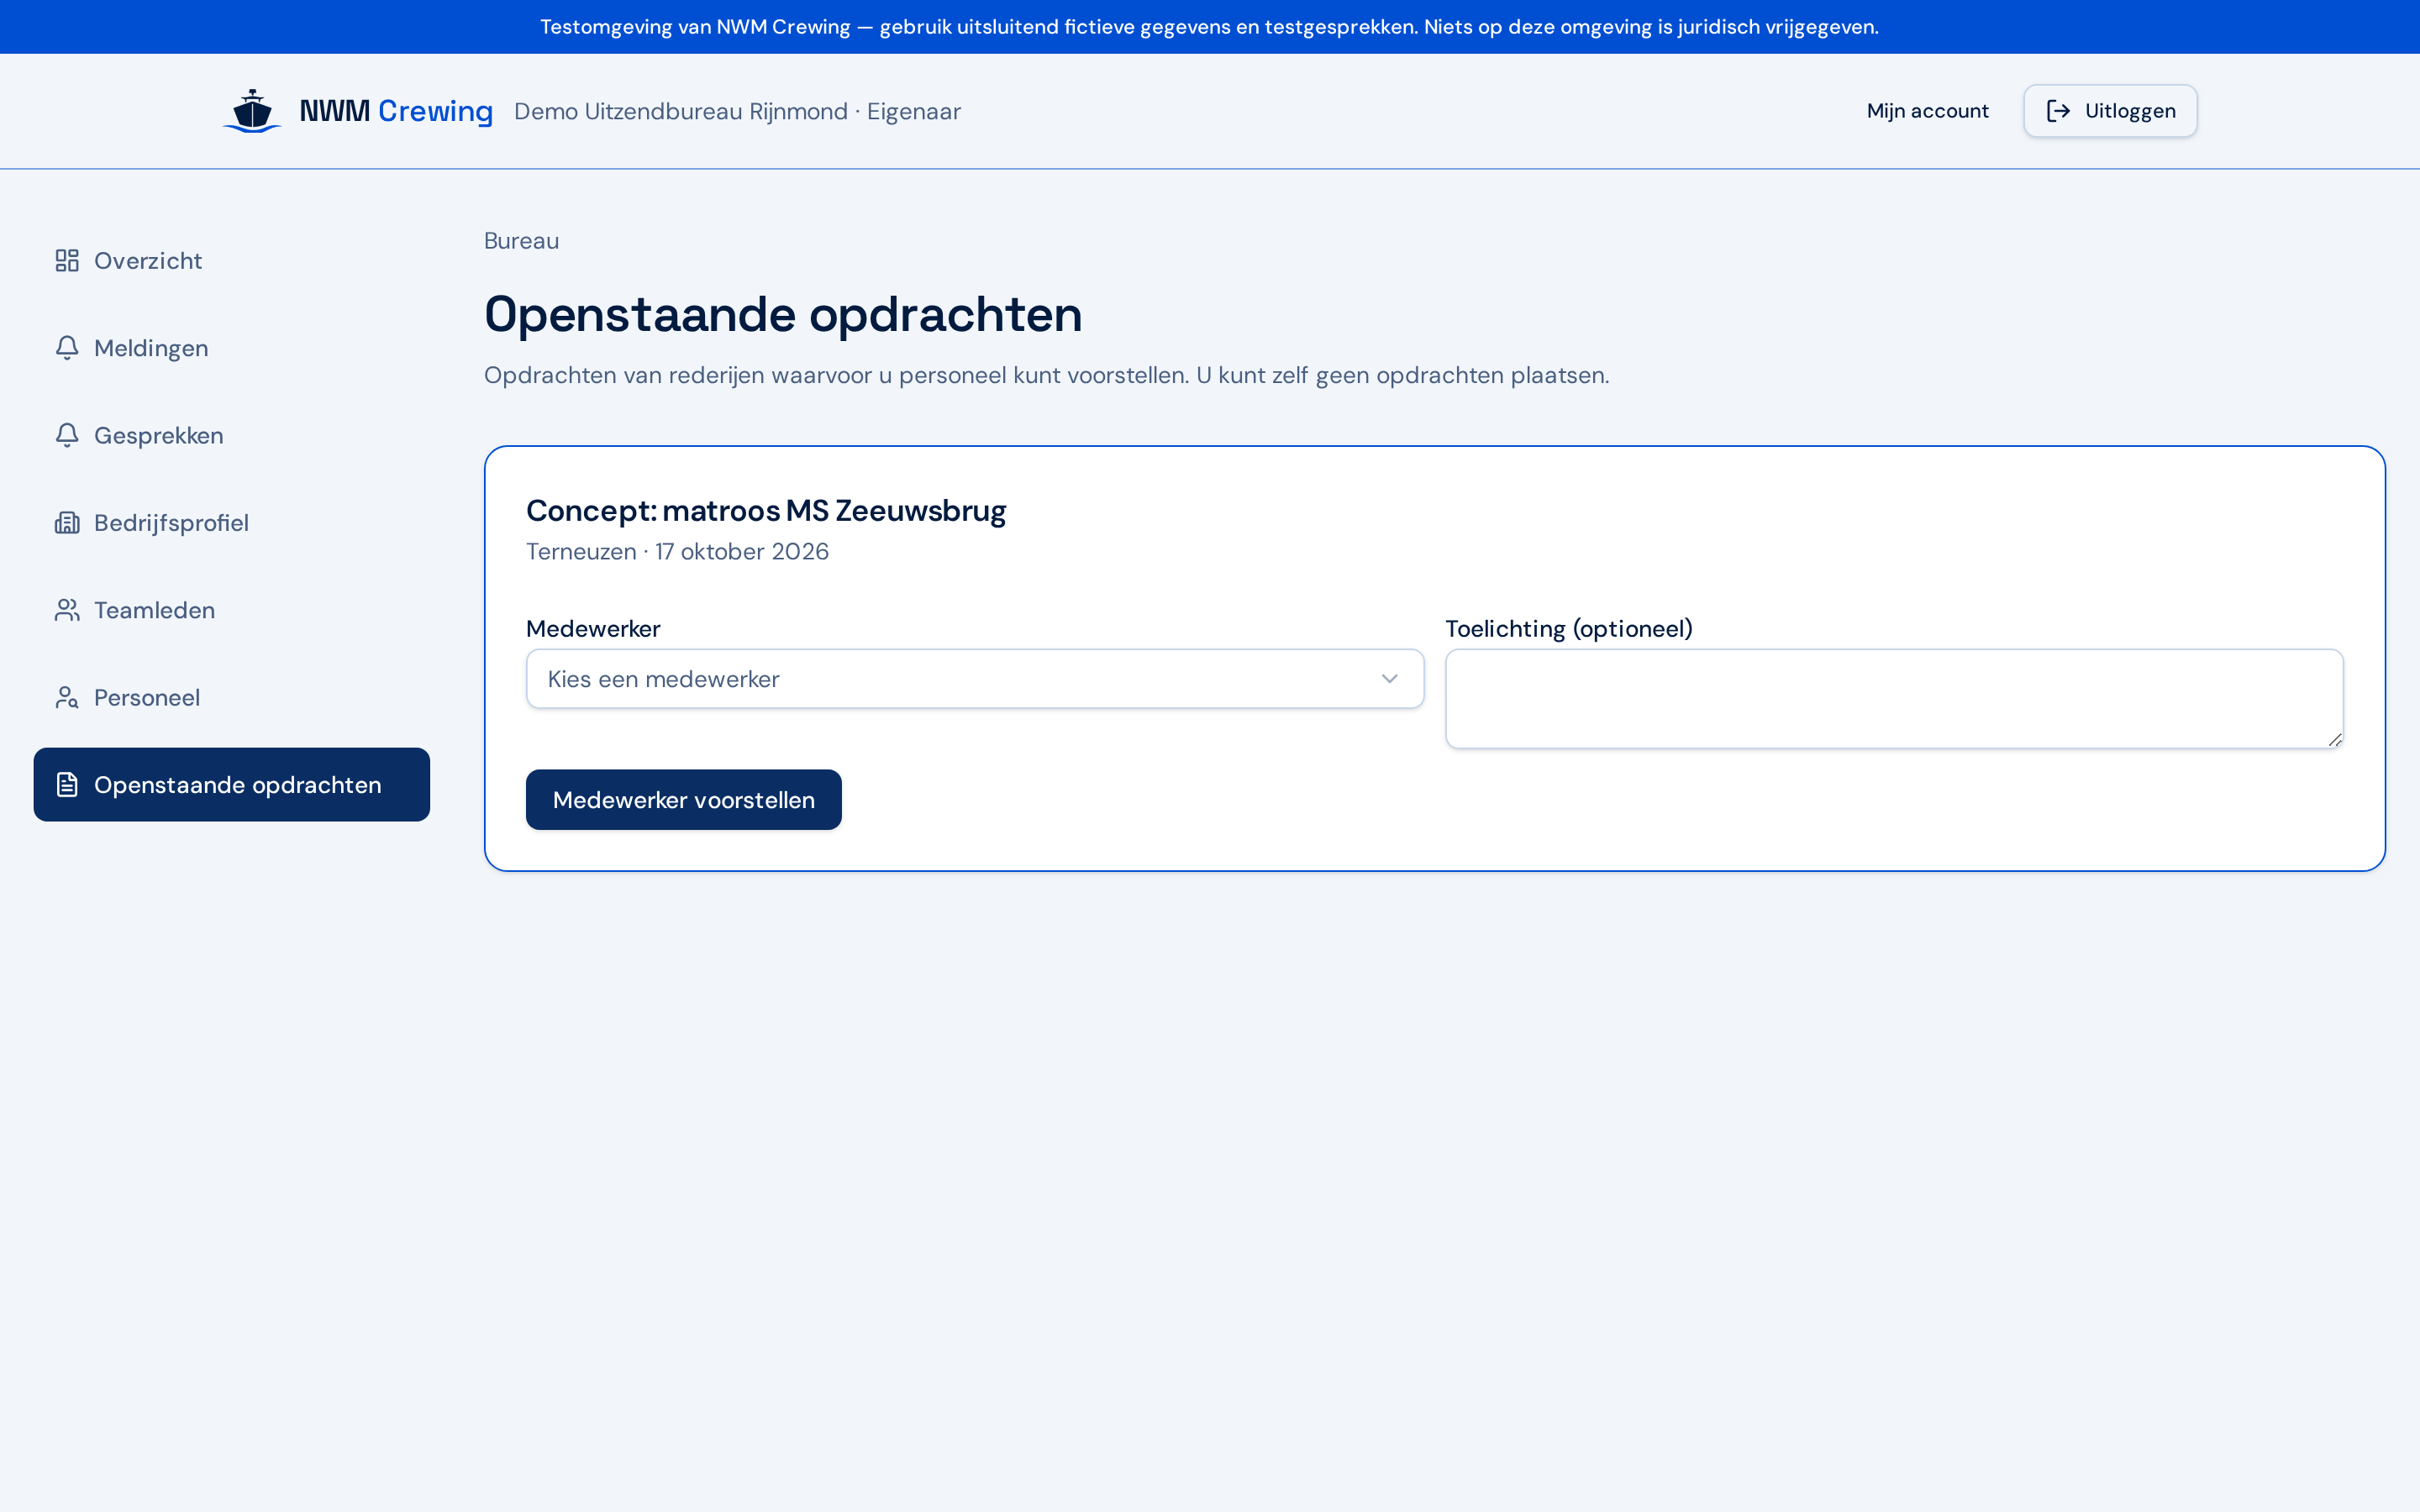Click the logout arrow icon
Screen dimensions: 2420x1512
click(2058, 111)
